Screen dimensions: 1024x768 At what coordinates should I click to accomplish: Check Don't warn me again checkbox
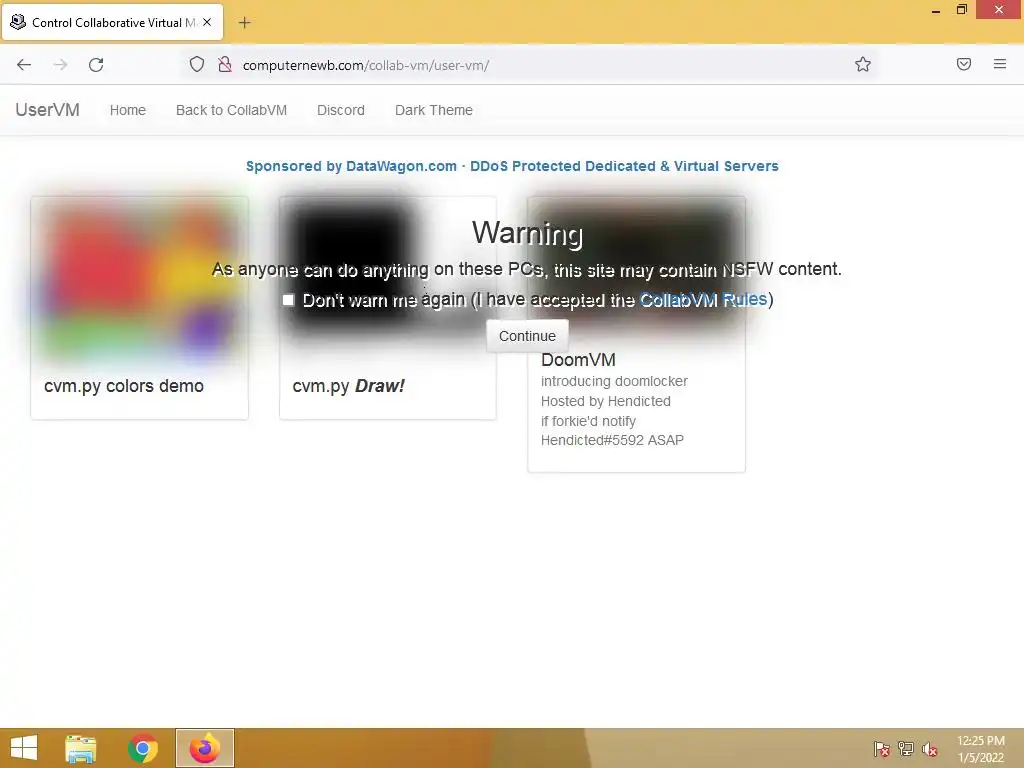[288, 300]
